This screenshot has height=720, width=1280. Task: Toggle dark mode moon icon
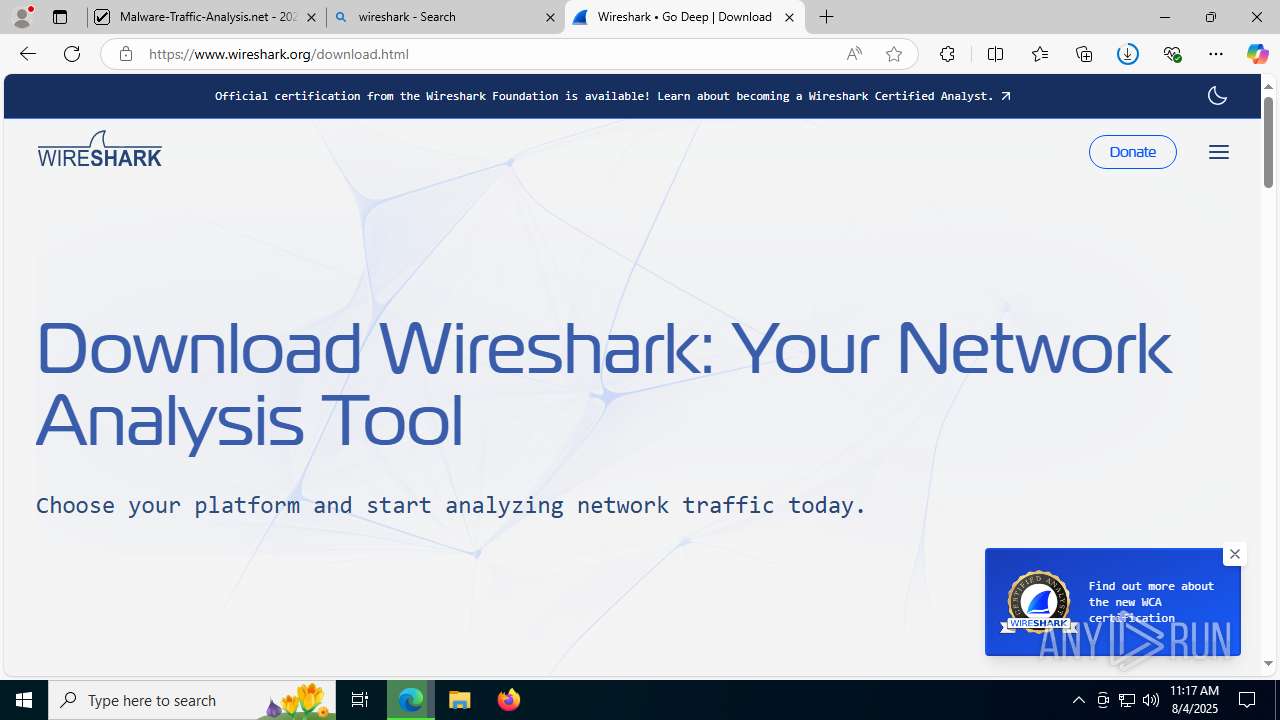tap(1217, 96)
